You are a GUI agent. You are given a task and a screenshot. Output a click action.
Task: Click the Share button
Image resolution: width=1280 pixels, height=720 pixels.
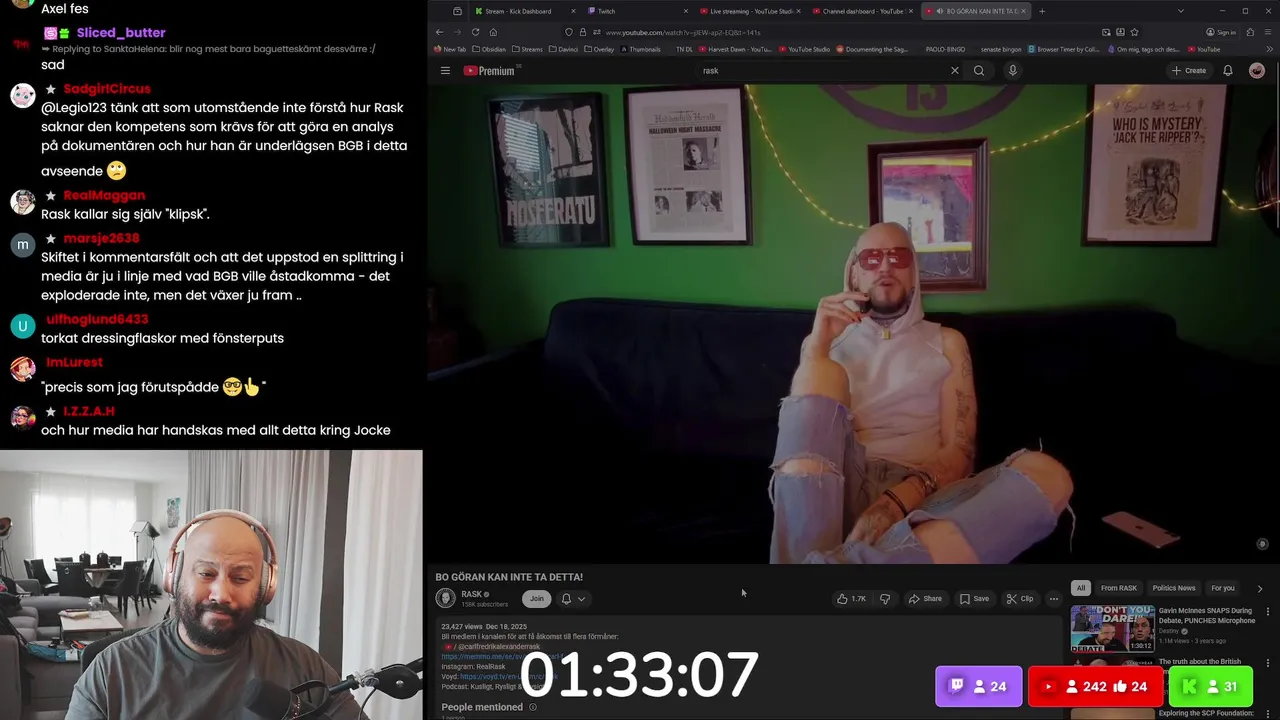924,599
